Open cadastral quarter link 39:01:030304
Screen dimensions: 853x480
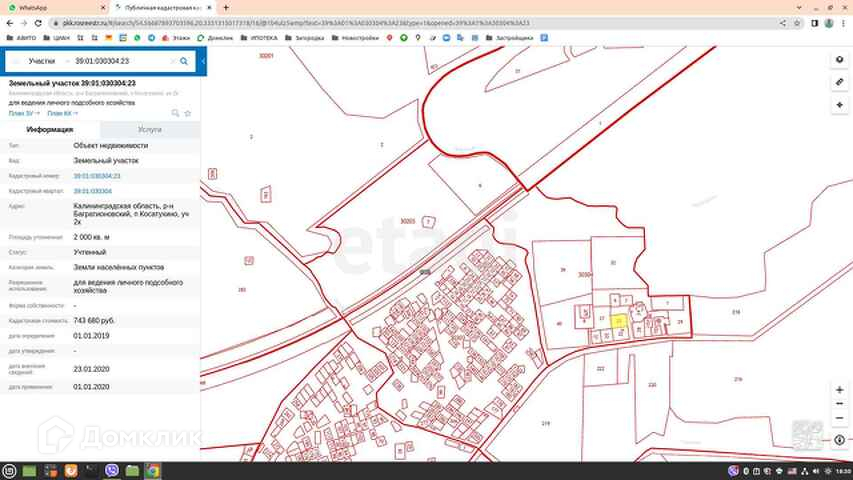pos(92,191)
